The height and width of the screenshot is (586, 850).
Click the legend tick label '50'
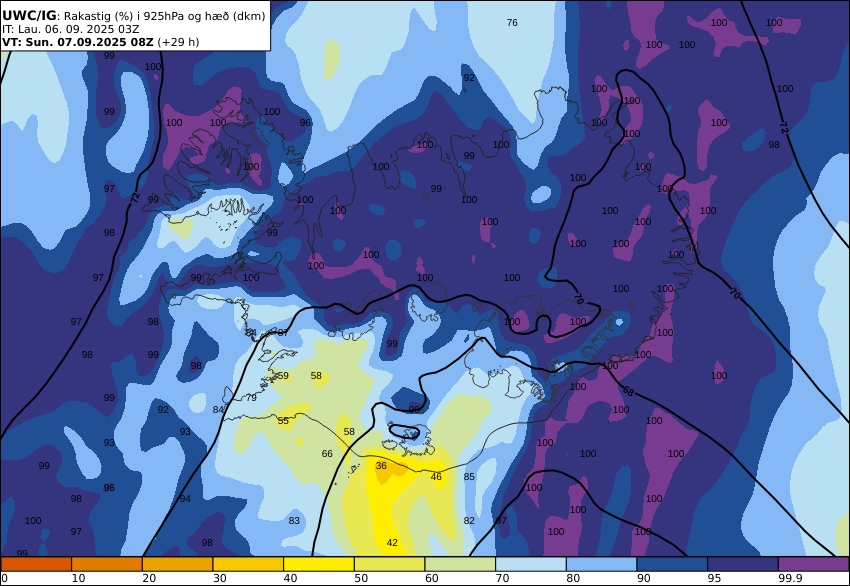pos(361,578)
